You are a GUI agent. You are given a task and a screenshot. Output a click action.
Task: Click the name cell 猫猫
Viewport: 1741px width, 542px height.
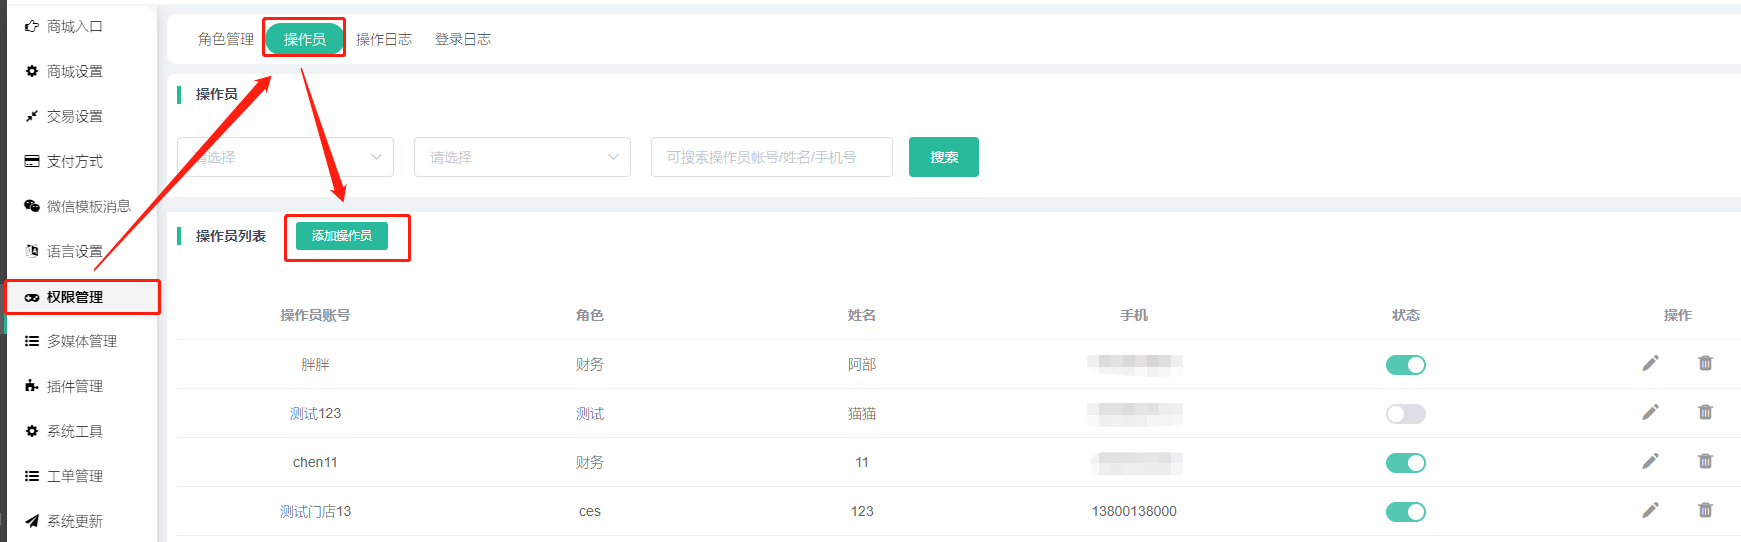(862, 413)
